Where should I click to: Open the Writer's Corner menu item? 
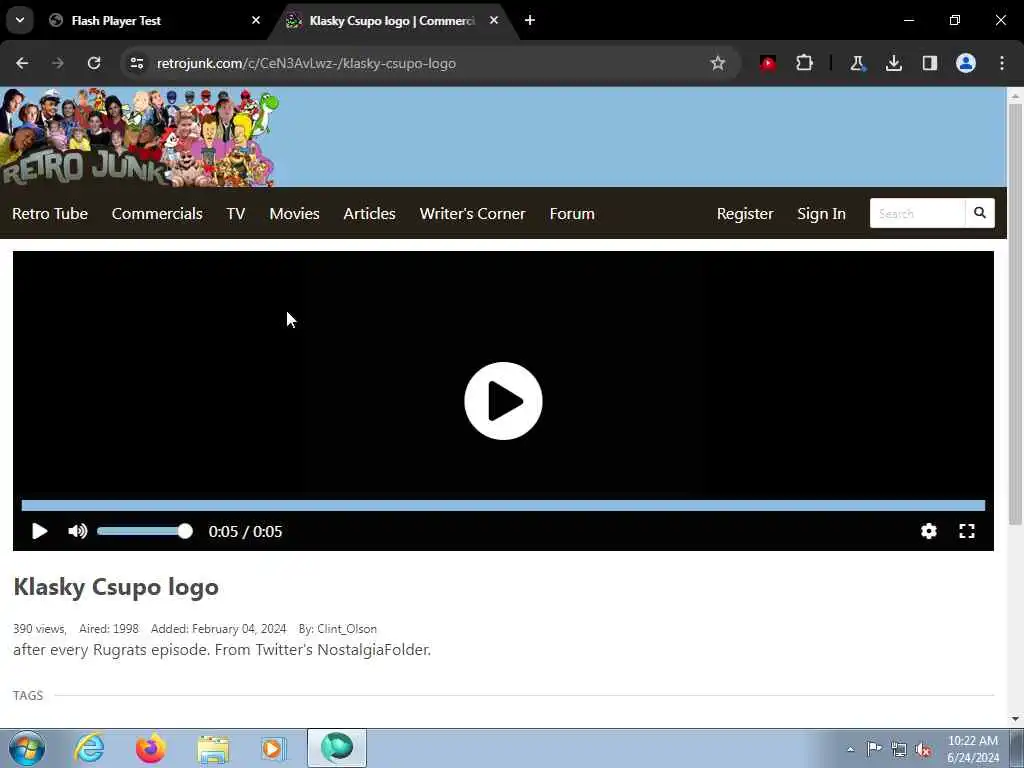[x=472, y=214]
